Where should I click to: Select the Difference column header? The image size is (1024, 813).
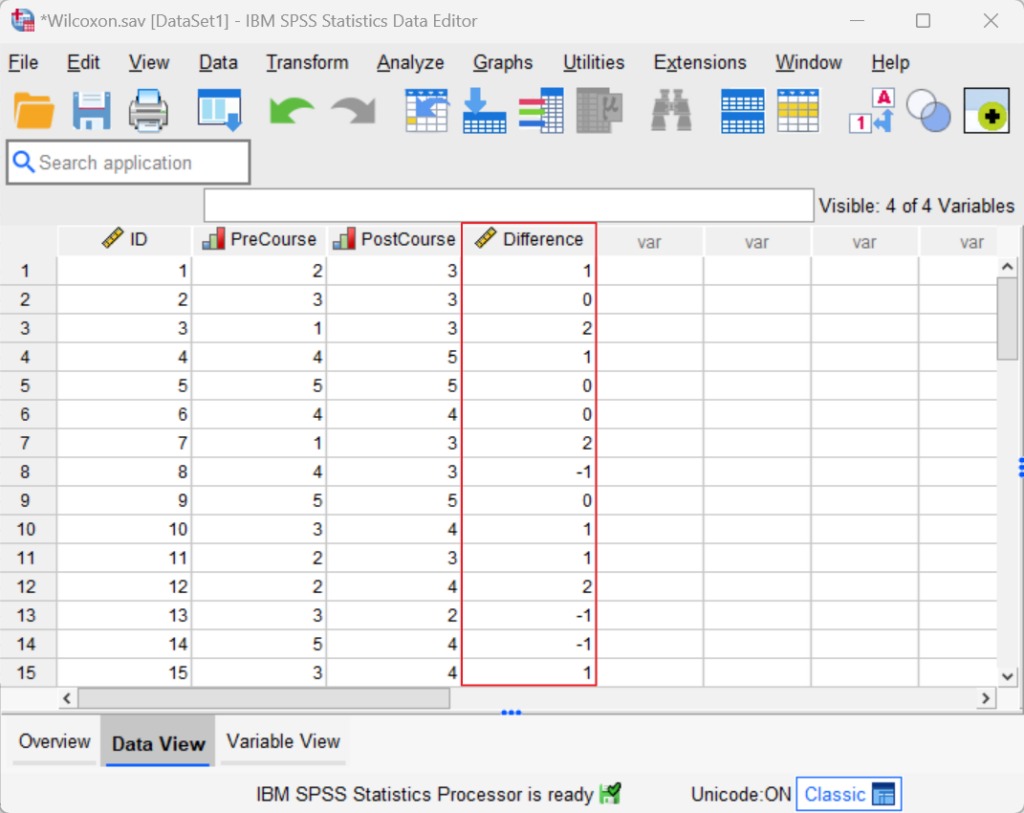click(530, 240)
